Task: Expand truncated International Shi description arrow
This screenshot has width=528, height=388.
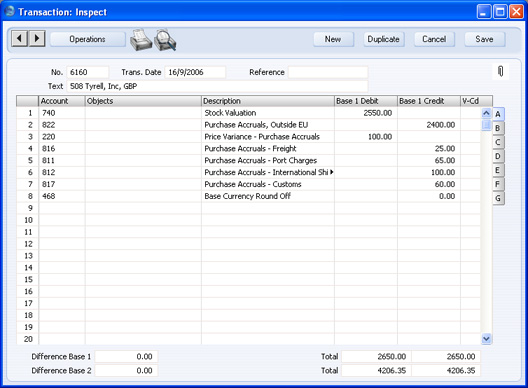Action: click(331, 172)
